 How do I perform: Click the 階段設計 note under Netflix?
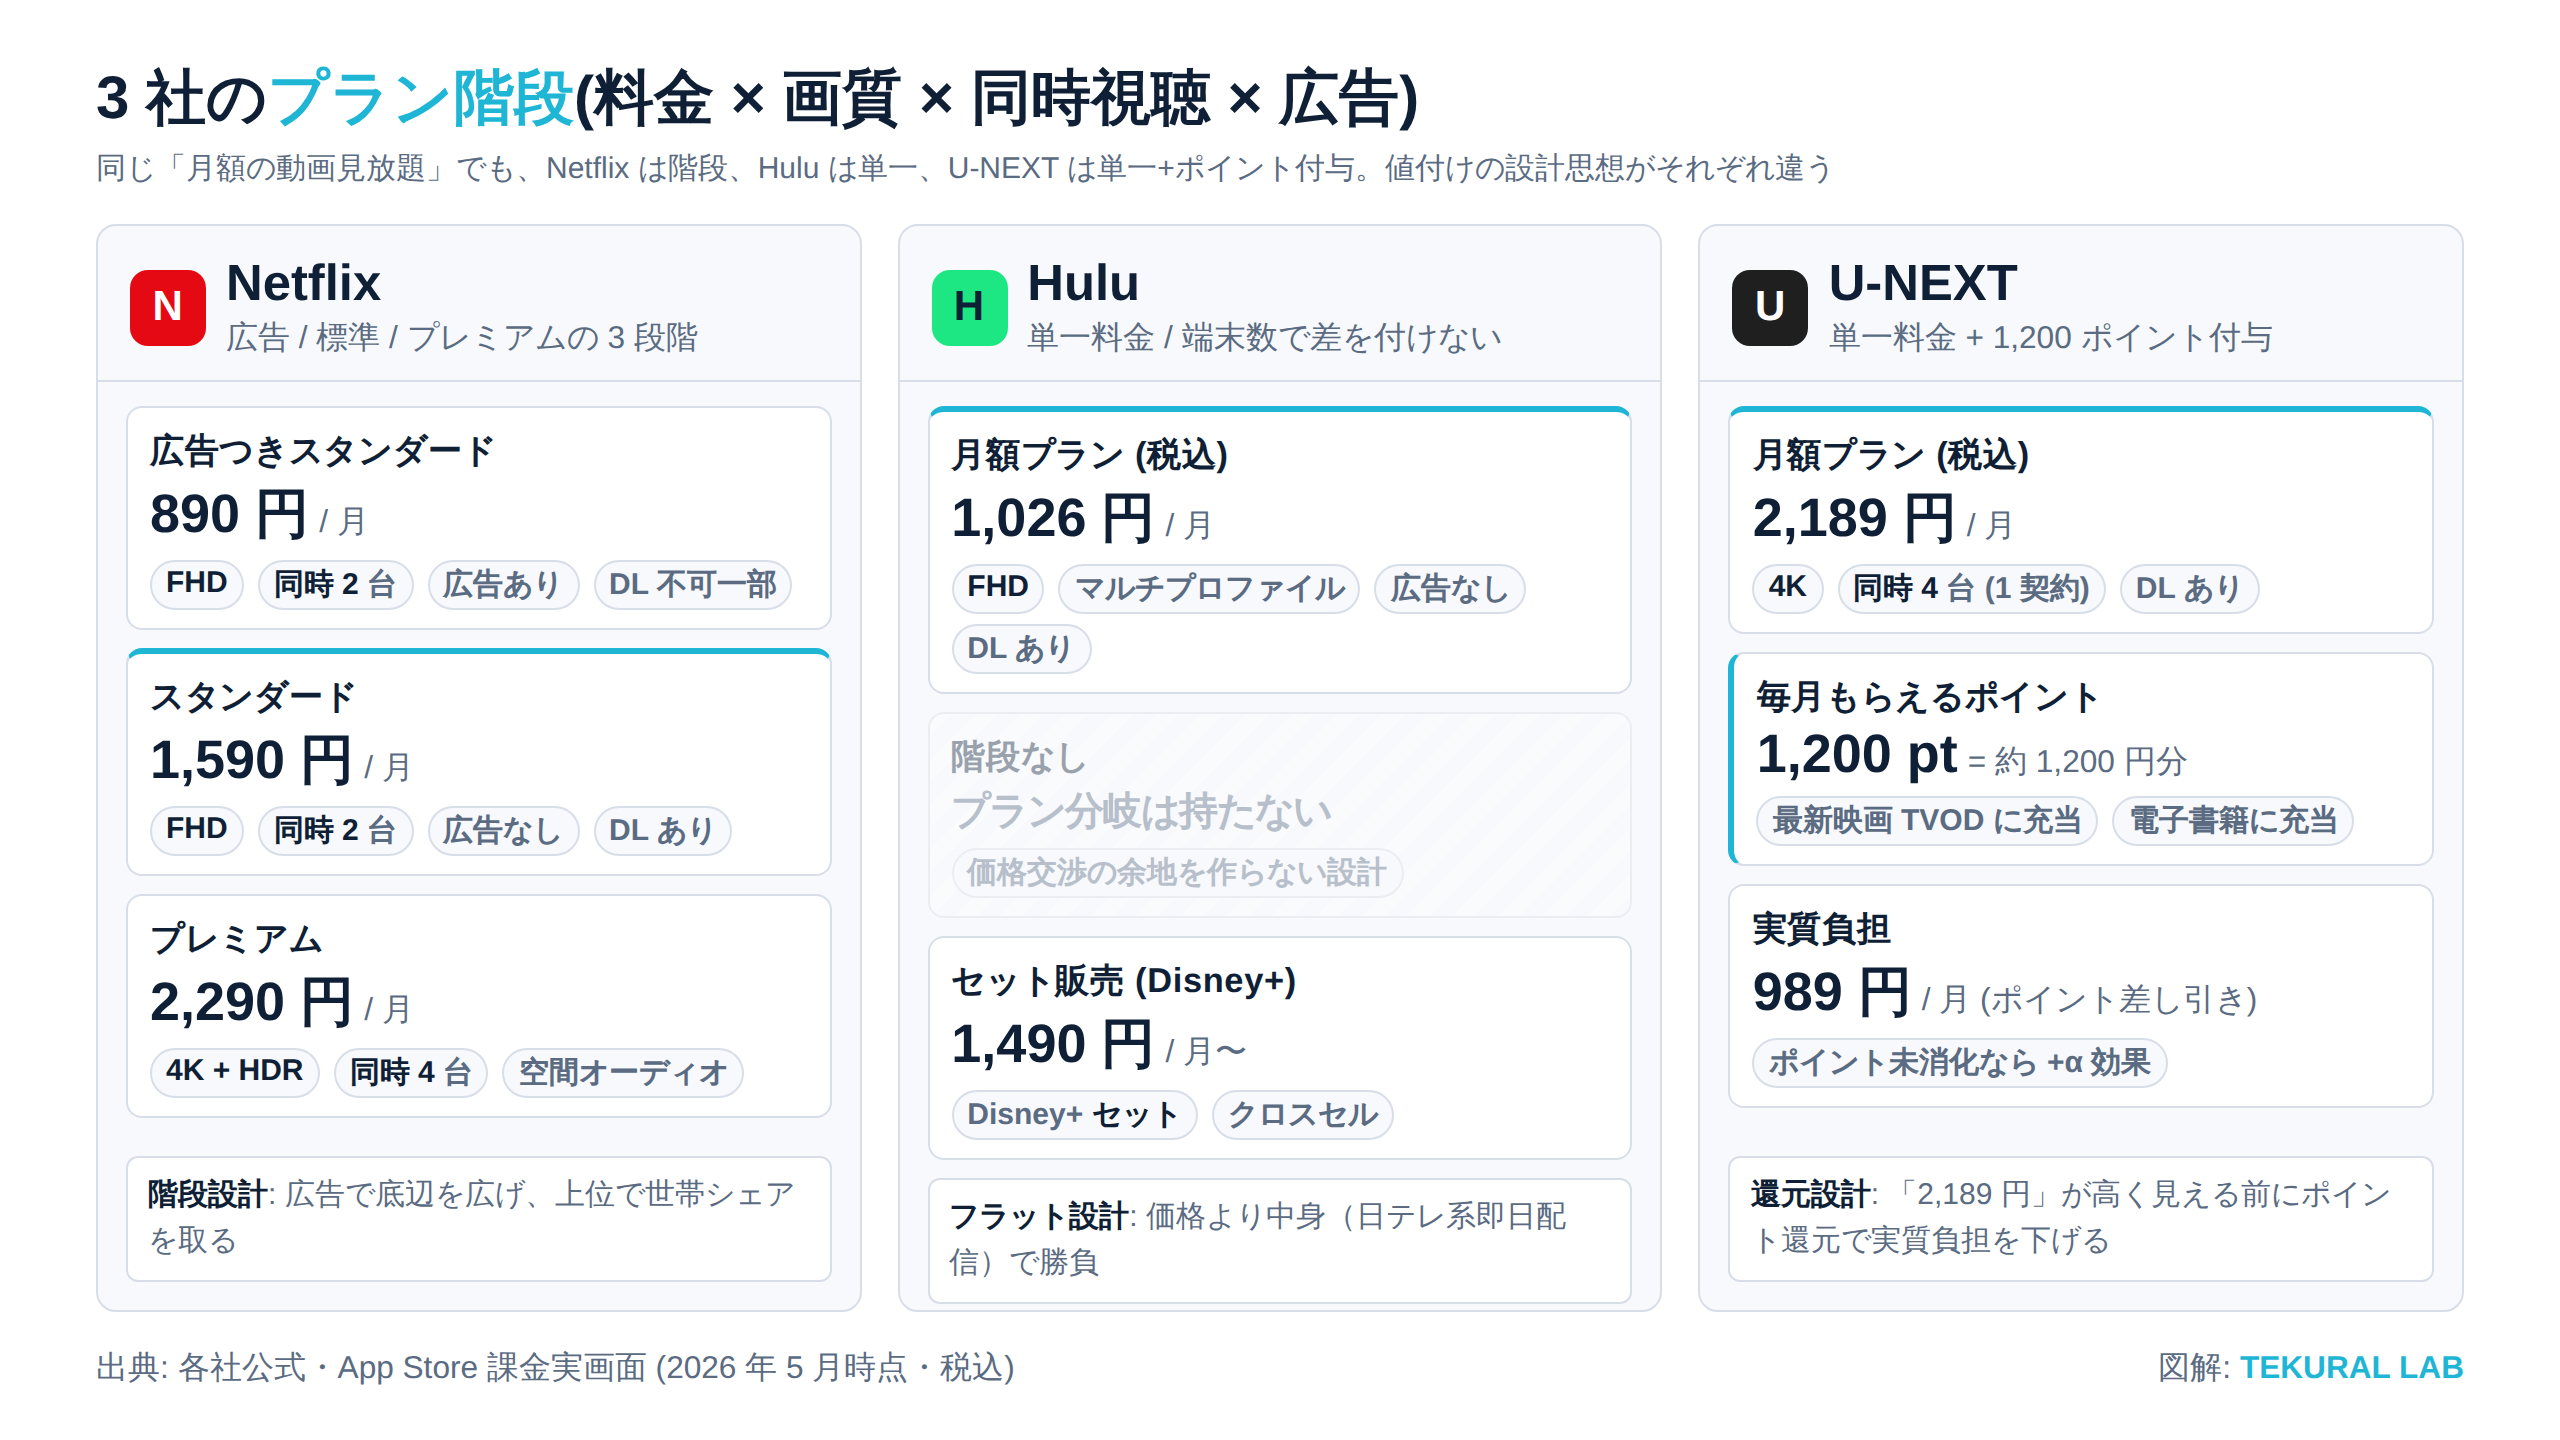[479, 1218]
